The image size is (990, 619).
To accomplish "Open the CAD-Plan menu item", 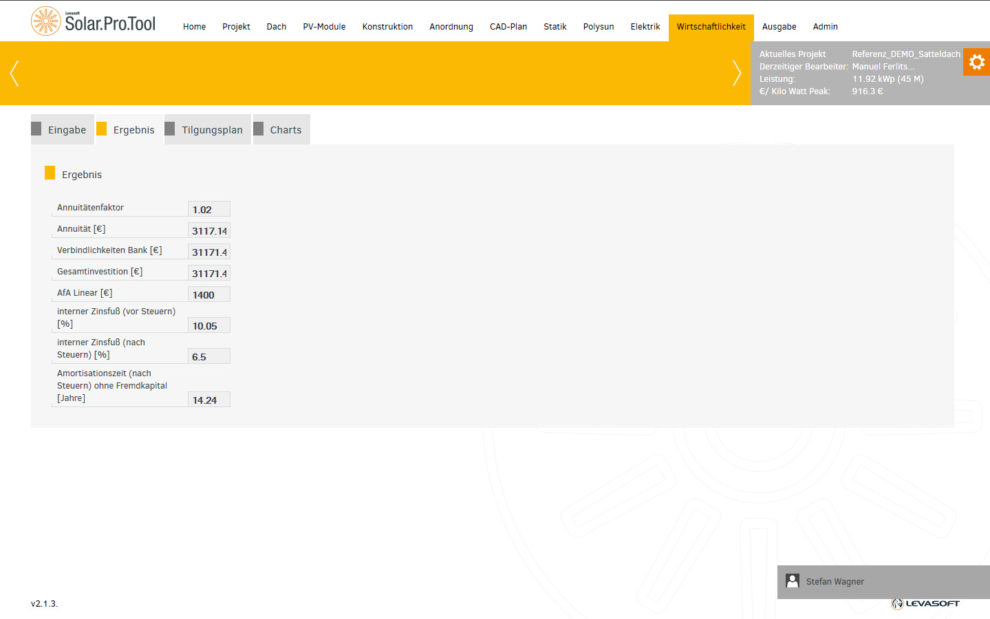I will (x=508, y=27).
